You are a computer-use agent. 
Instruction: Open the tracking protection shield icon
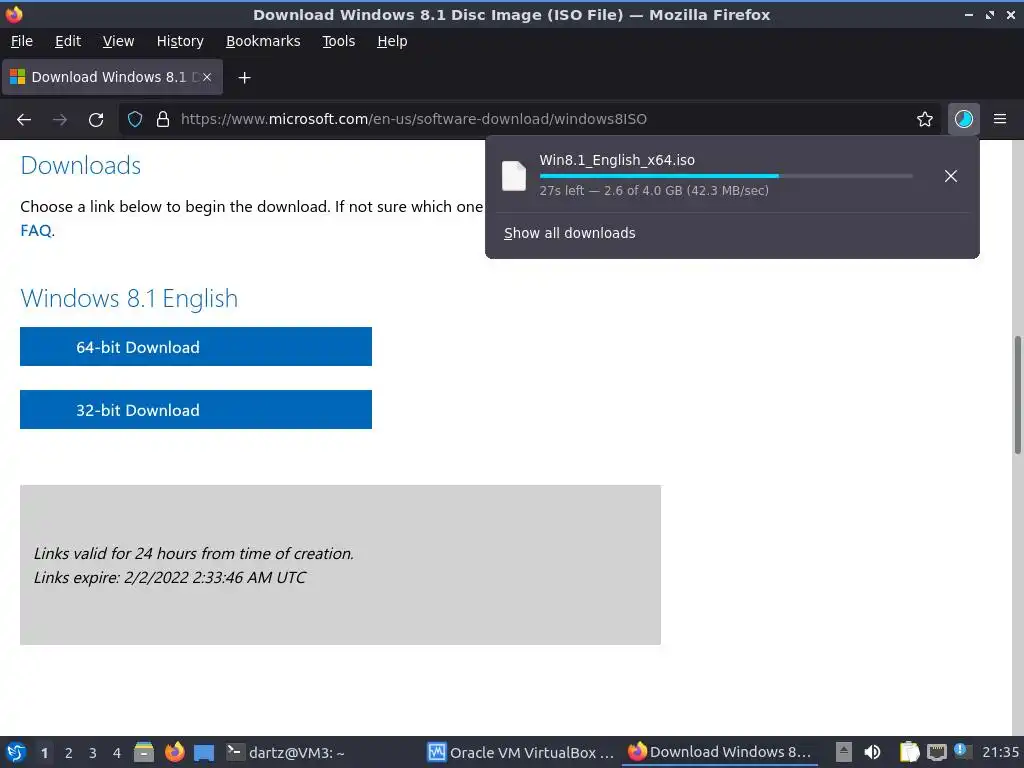pos(135,119)
